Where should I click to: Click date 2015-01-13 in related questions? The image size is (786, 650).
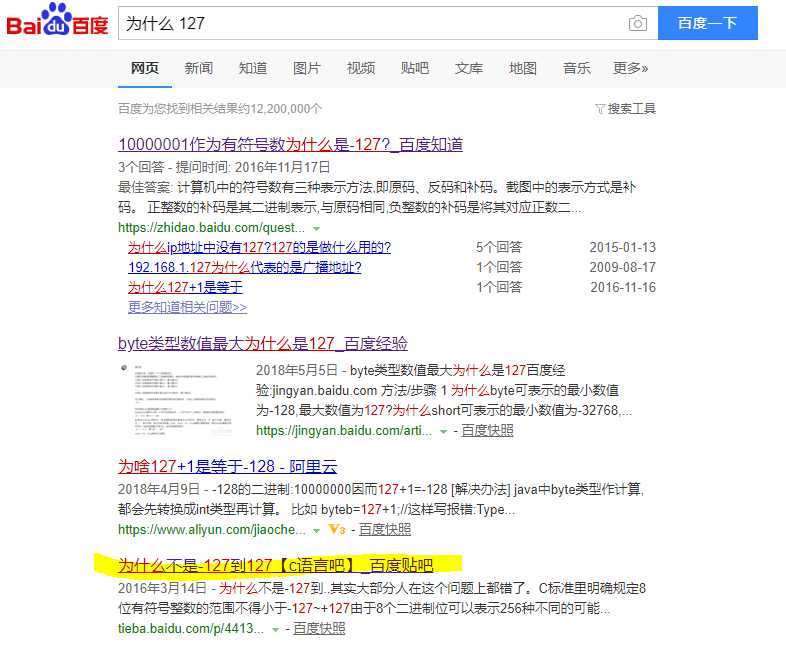pos(623,247)
